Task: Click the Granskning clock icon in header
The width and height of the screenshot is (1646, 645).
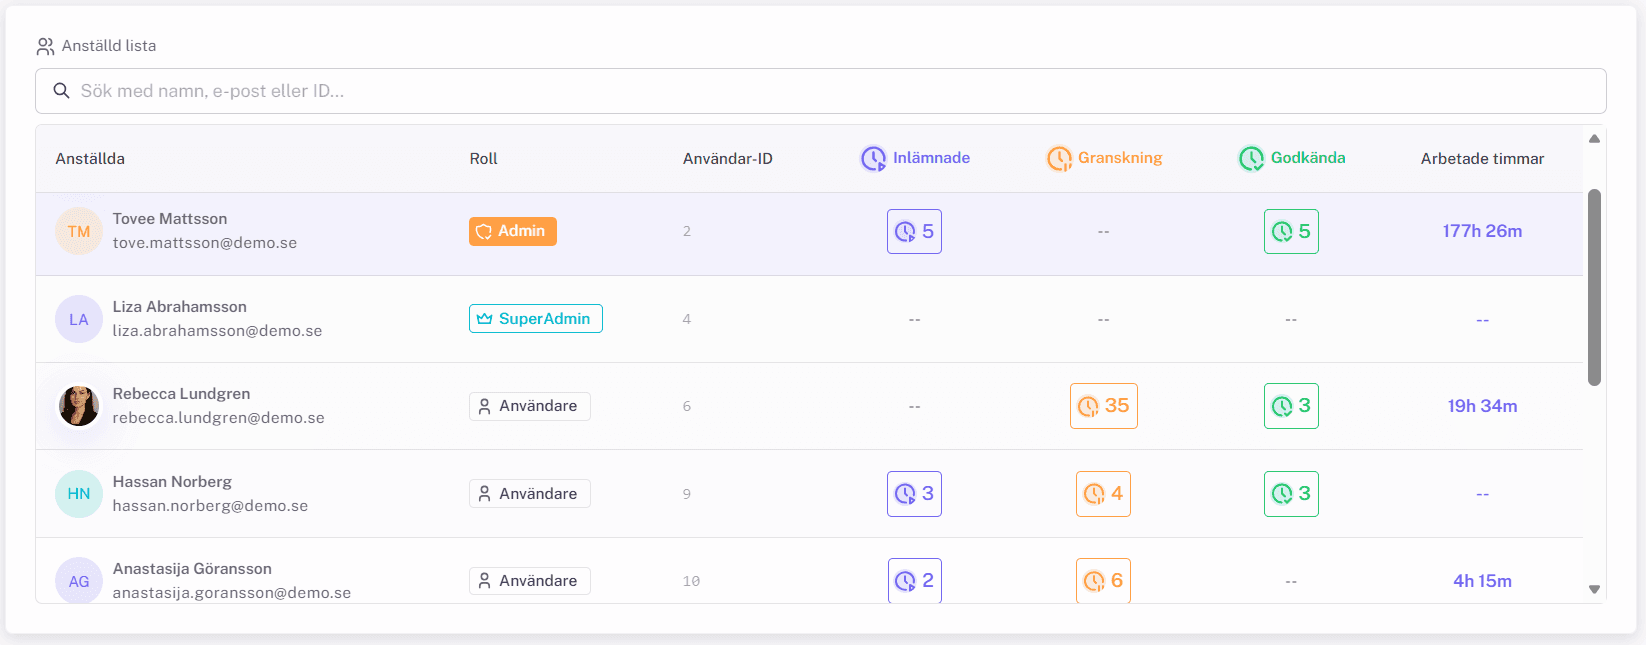Action: [1058, 158]
